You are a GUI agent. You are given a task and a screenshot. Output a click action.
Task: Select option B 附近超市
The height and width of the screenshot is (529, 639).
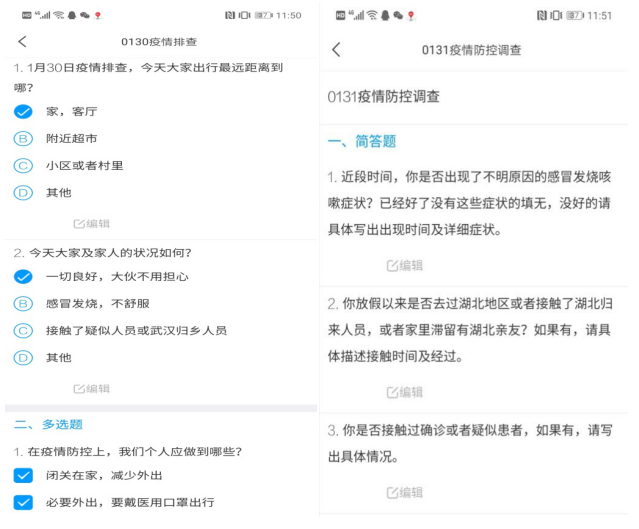point(23,138)
